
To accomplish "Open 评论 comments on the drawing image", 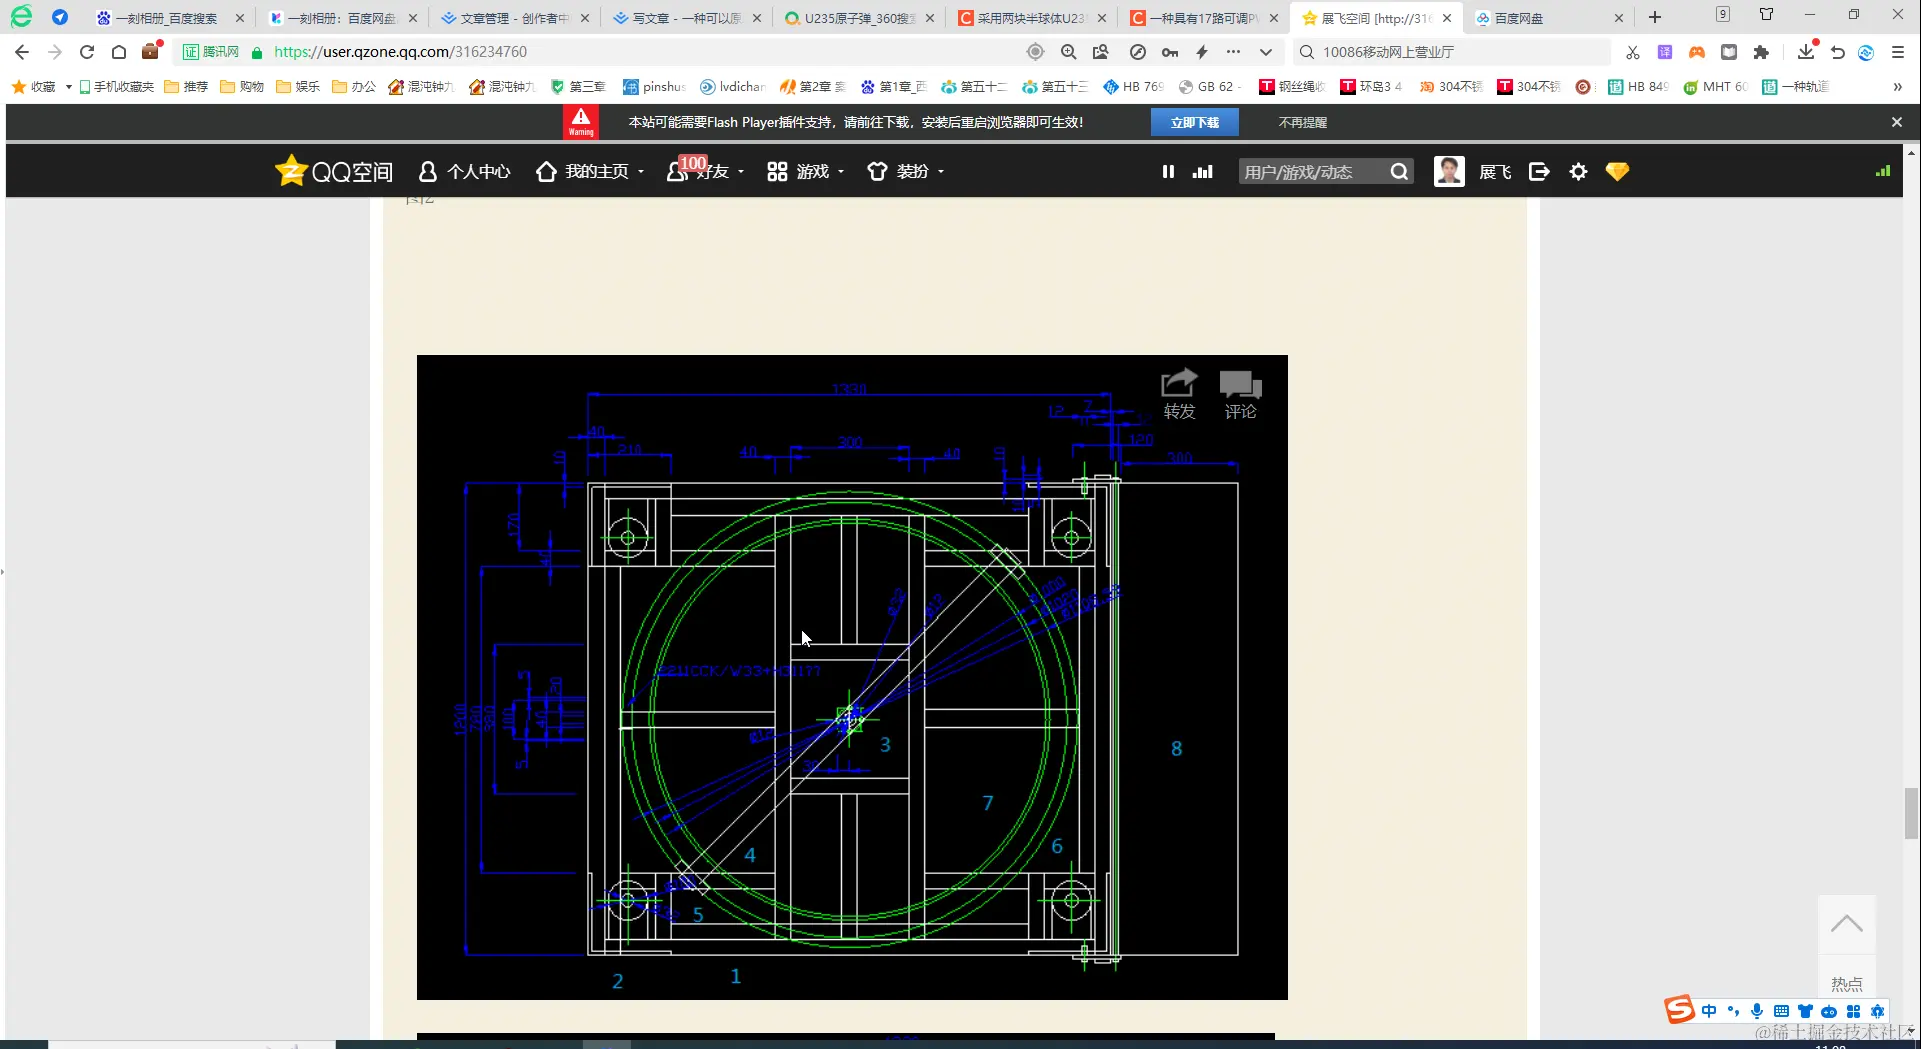I will (x=1240, y=394).
